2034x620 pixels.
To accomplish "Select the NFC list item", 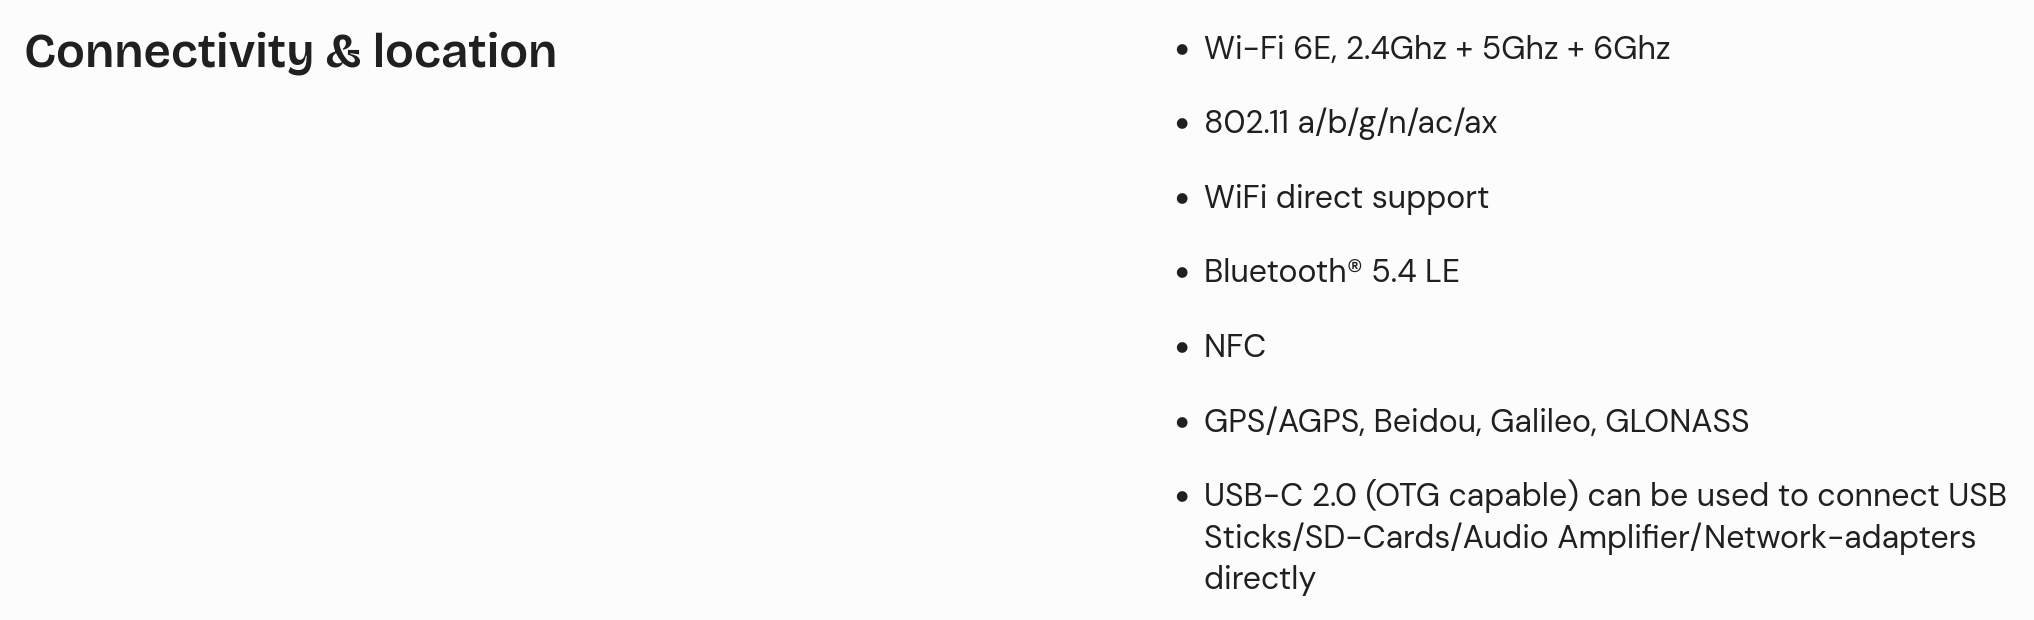I will pyautogui.click(x=1234, y=346).
